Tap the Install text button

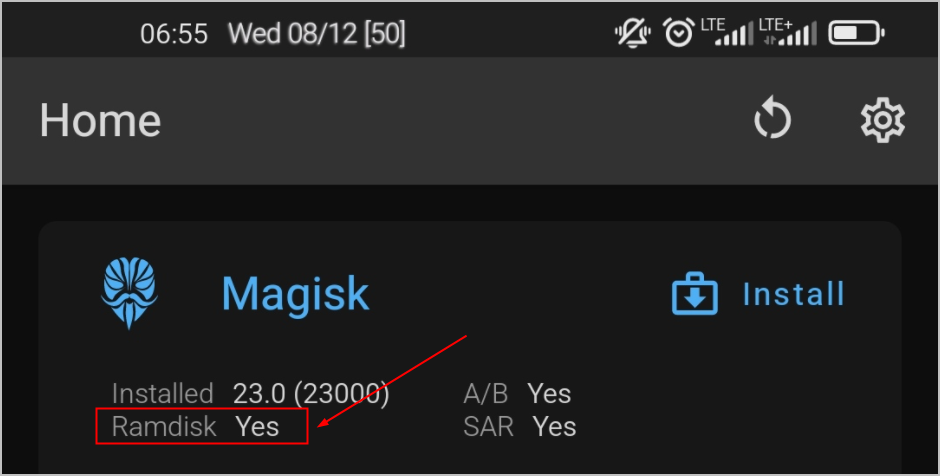click(793, 294)
